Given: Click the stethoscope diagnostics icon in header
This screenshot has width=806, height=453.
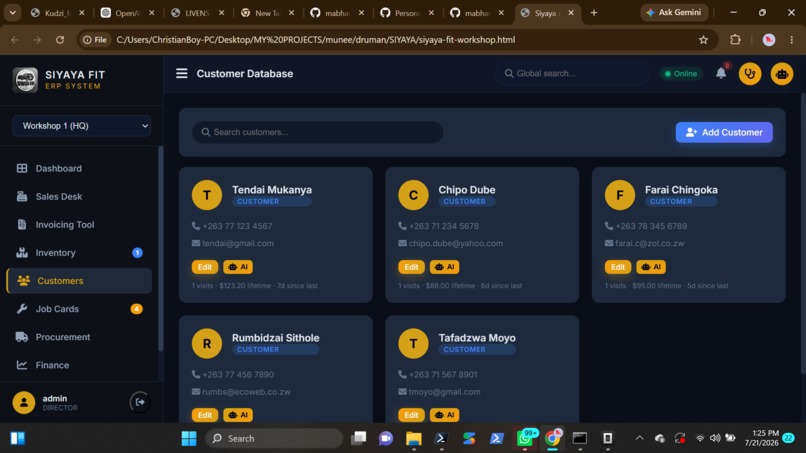Looking at the screenshot, I should pyautogui.click(x=750, y=74).
